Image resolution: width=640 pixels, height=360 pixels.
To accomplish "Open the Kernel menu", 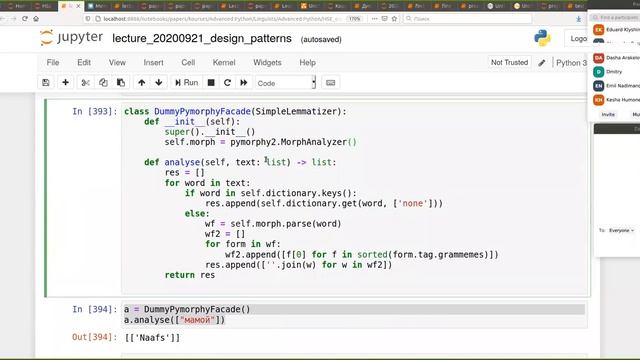I will [x=224, y=62].
